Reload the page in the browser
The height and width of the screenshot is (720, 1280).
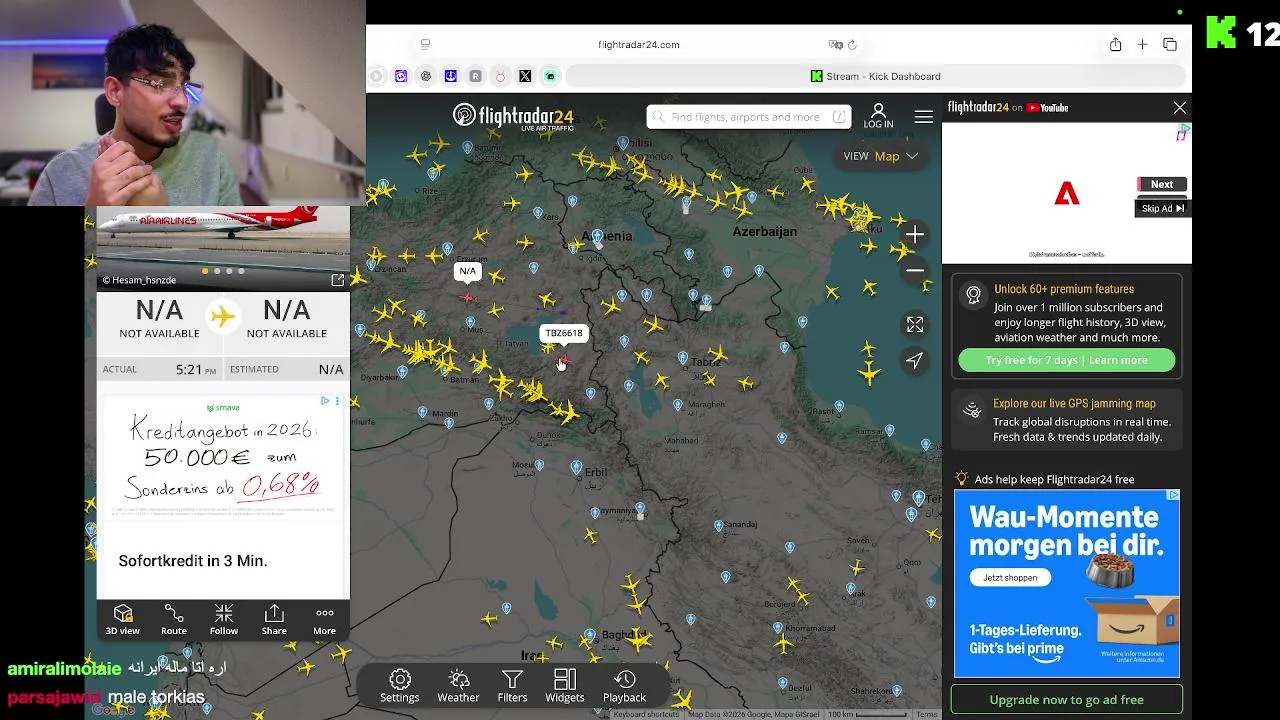pos(852,44)
